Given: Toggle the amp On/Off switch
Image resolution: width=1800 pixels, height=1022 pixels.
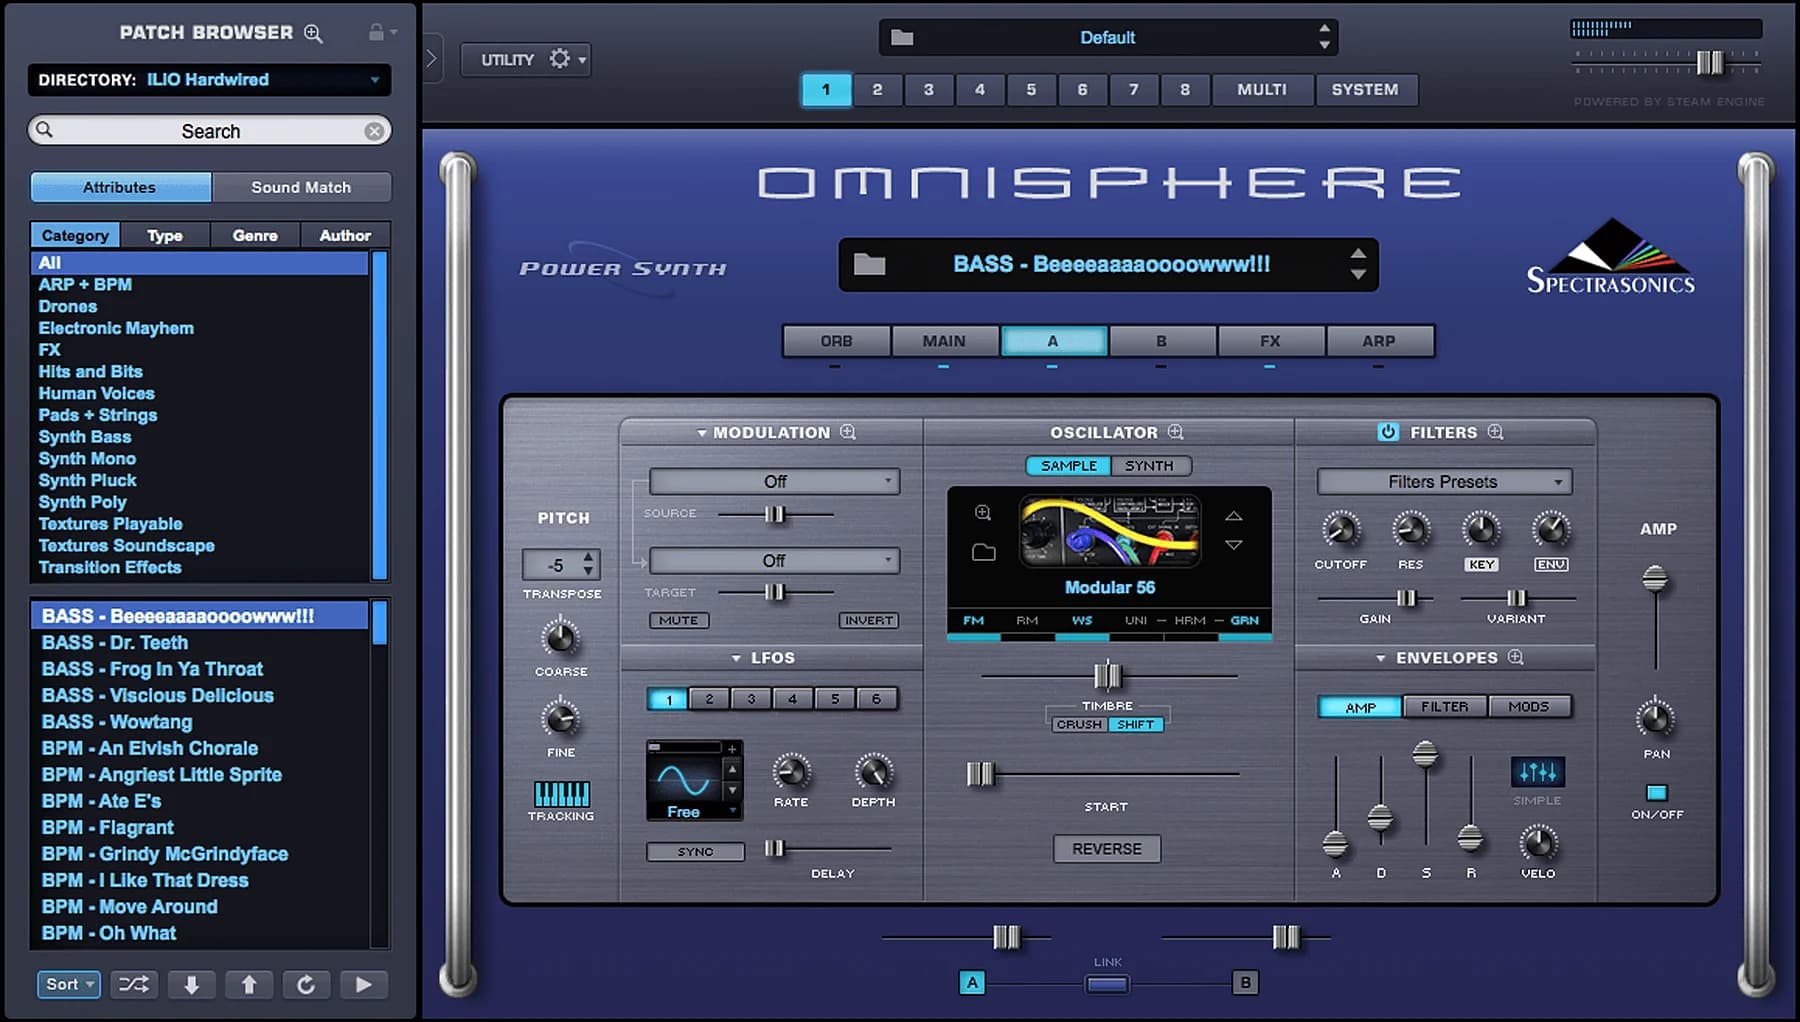Looking at the screenshot, I should click(1657, 792).
